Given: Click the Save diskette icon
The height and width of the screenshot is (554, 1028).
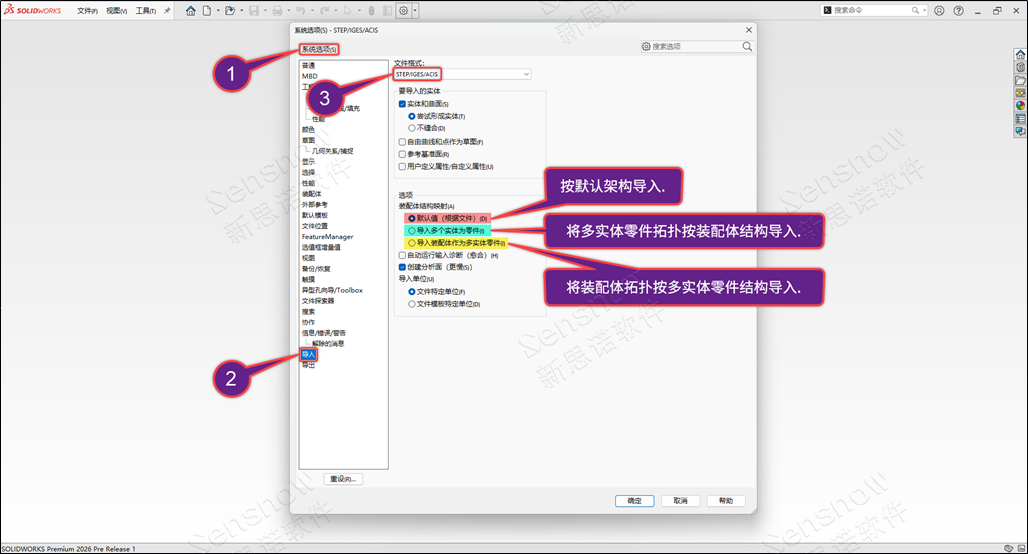Looking at the screenshot, I should 254,10.
